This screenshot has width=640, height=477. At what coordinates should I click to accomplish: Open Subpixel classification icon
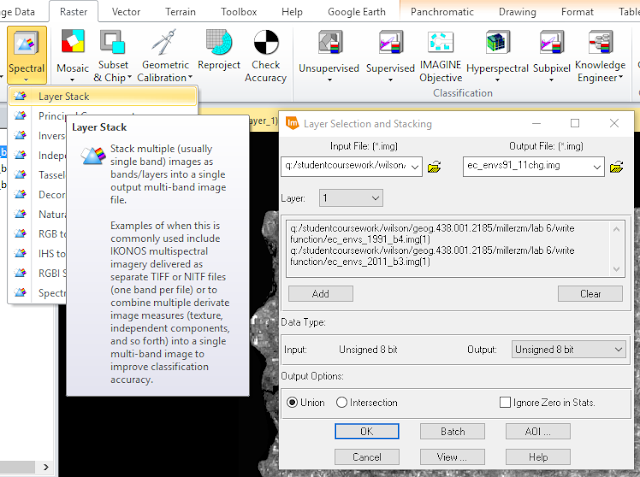tap(552, 42)
